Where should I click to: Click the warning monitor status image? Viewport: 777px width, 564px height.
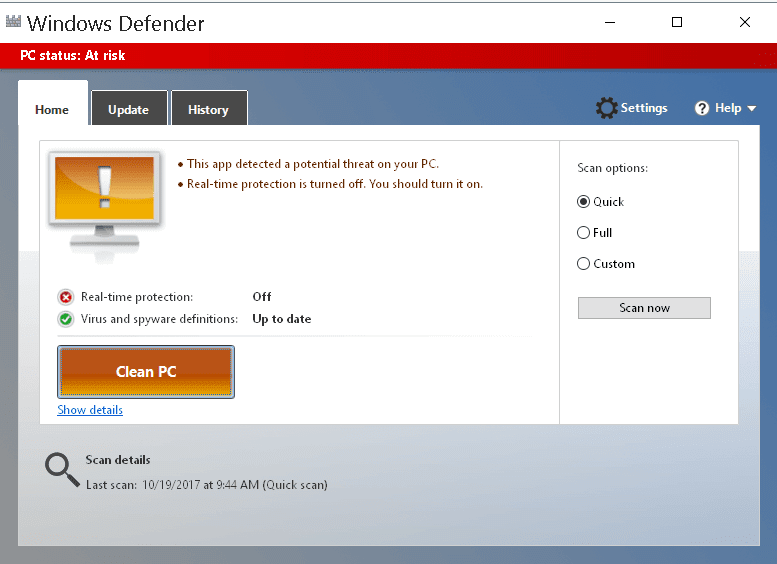coord(105,206)
